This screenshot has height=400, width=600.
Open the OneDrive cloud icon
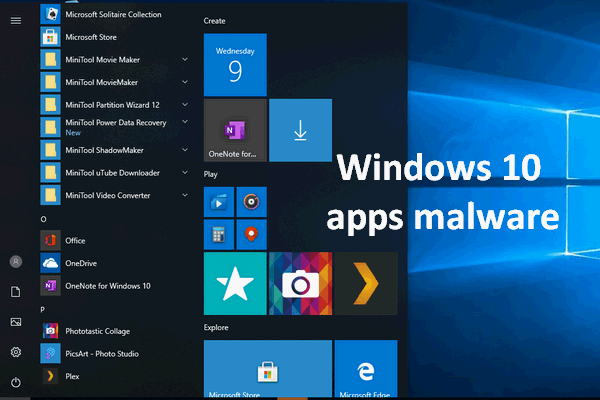(51, 263)
